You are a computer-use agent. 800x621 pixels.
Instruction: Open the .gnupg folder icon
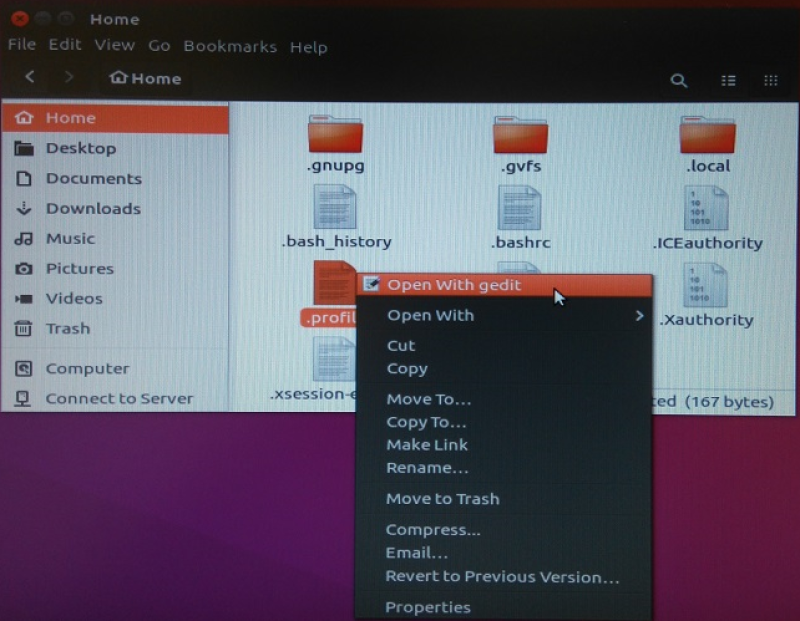tap(335, 134)
